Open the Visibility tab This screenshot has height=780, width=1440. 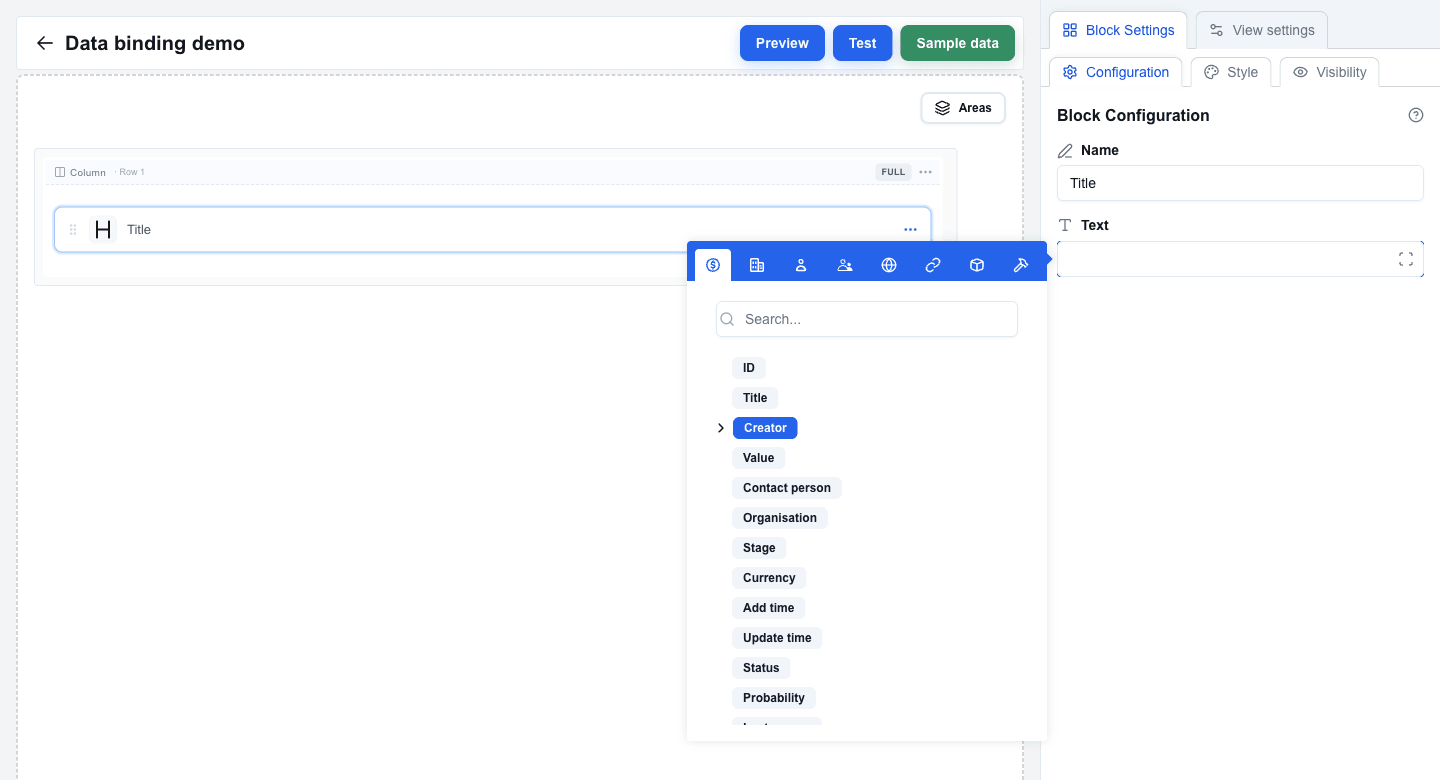pyautogui.click(x=1329, y=72)
